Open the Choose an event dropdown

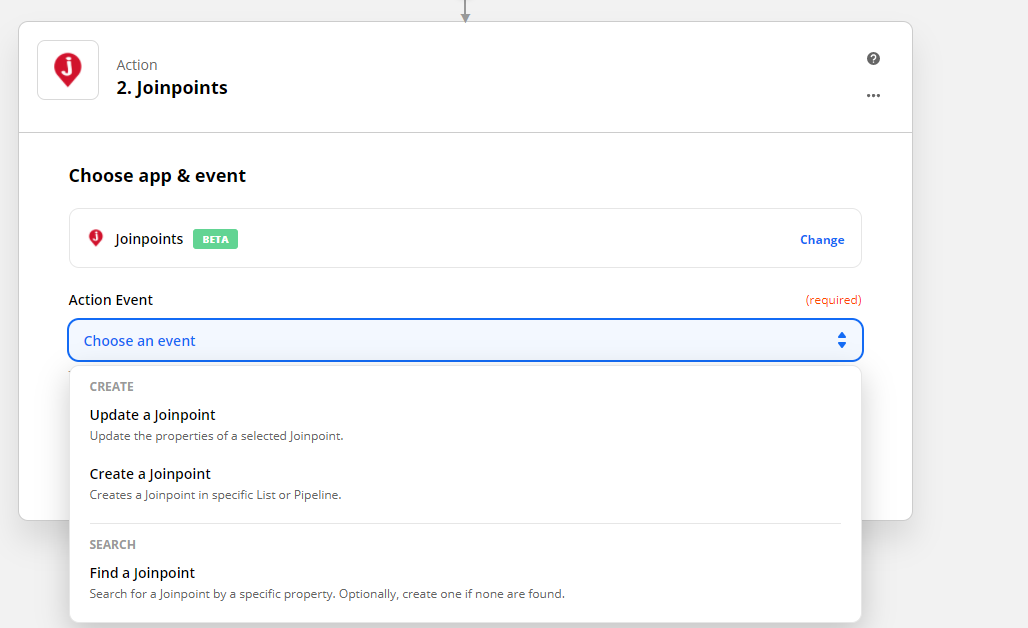465,340
